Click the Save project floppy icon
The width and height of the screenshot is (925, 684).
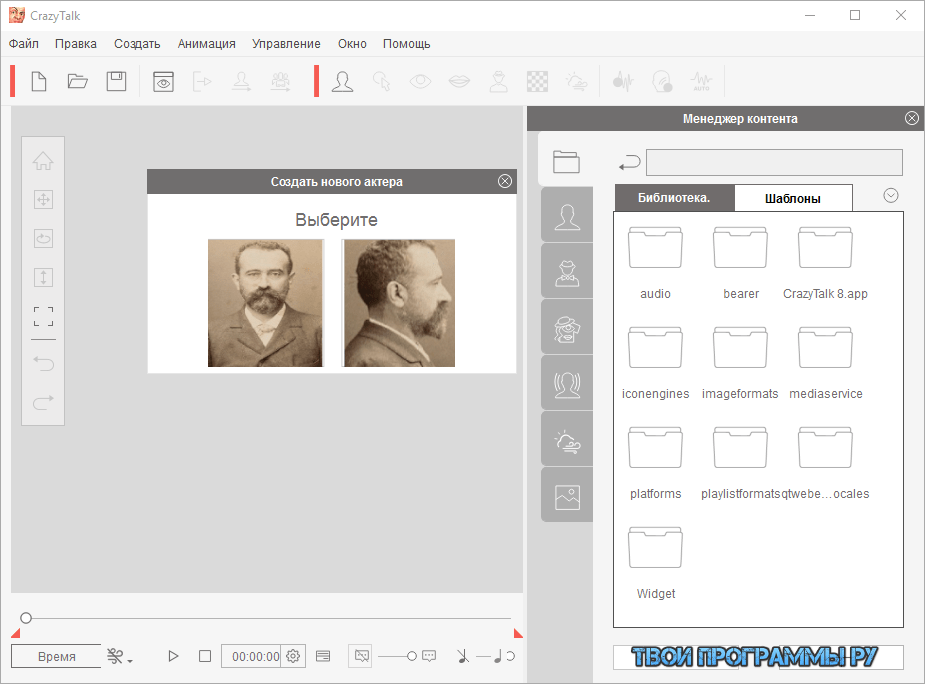click(117, 82)
